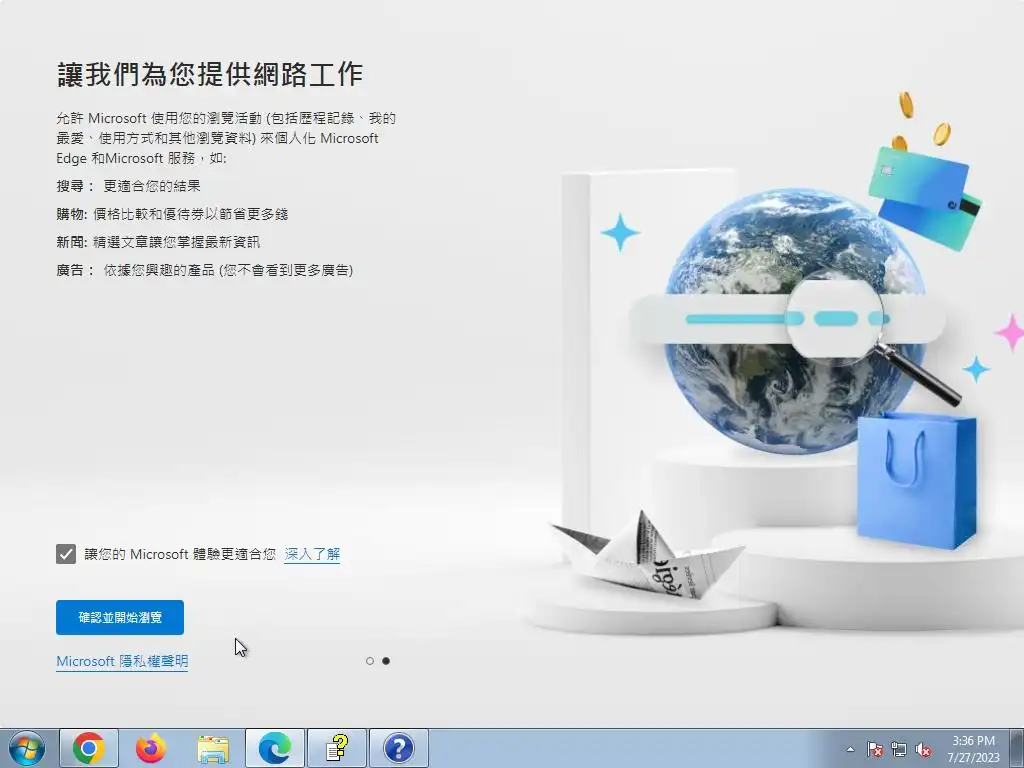Open the yellow question mark taskbar app

click(x=337, y=748)
